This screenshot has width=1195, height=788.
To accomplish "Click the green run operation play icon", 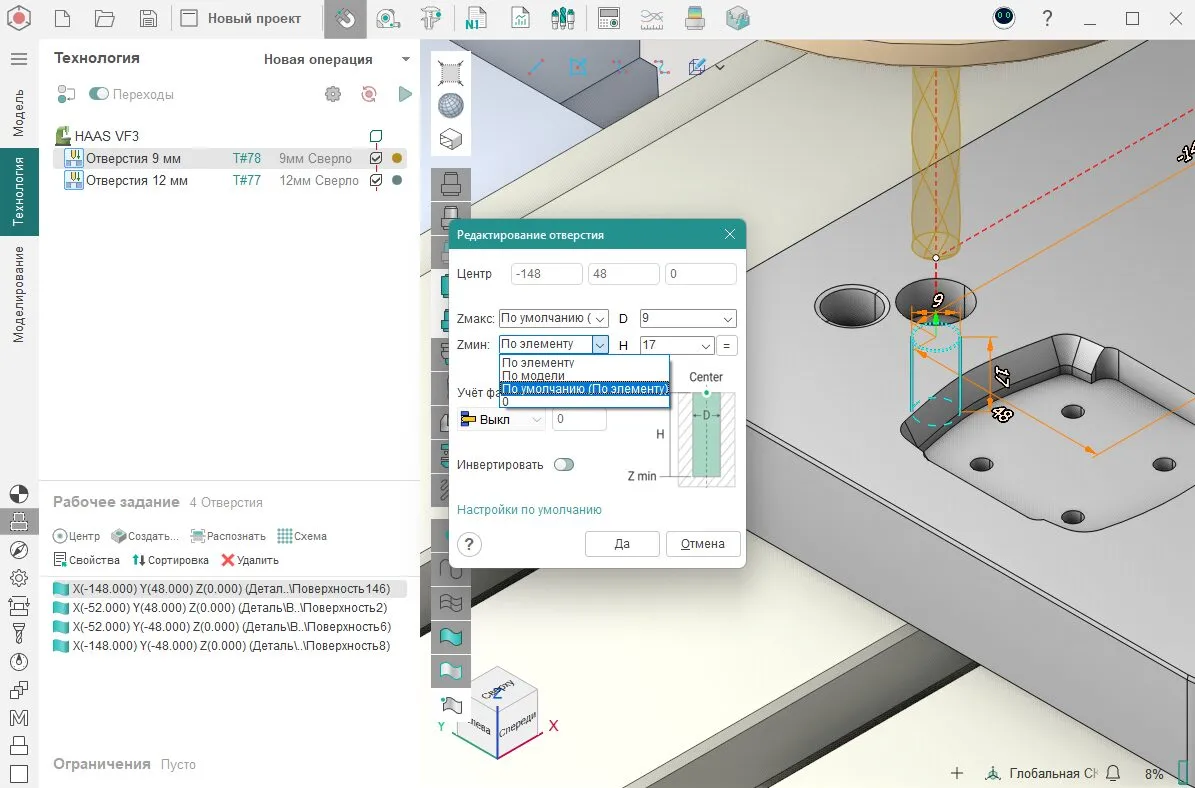I will (x=405, y=94).
